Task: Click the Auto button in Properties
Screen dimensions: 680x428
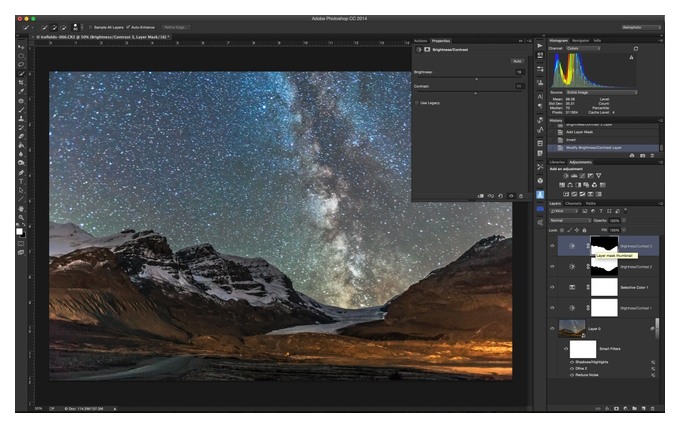Action: coord(517,61)
